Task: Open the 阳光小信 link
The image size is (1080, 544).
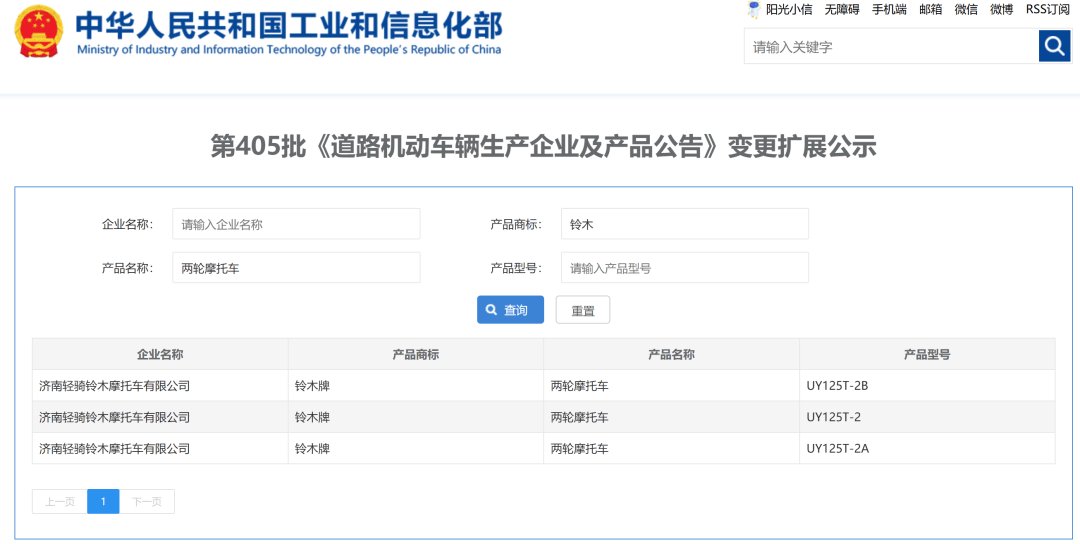Action: tap(789, 10)
